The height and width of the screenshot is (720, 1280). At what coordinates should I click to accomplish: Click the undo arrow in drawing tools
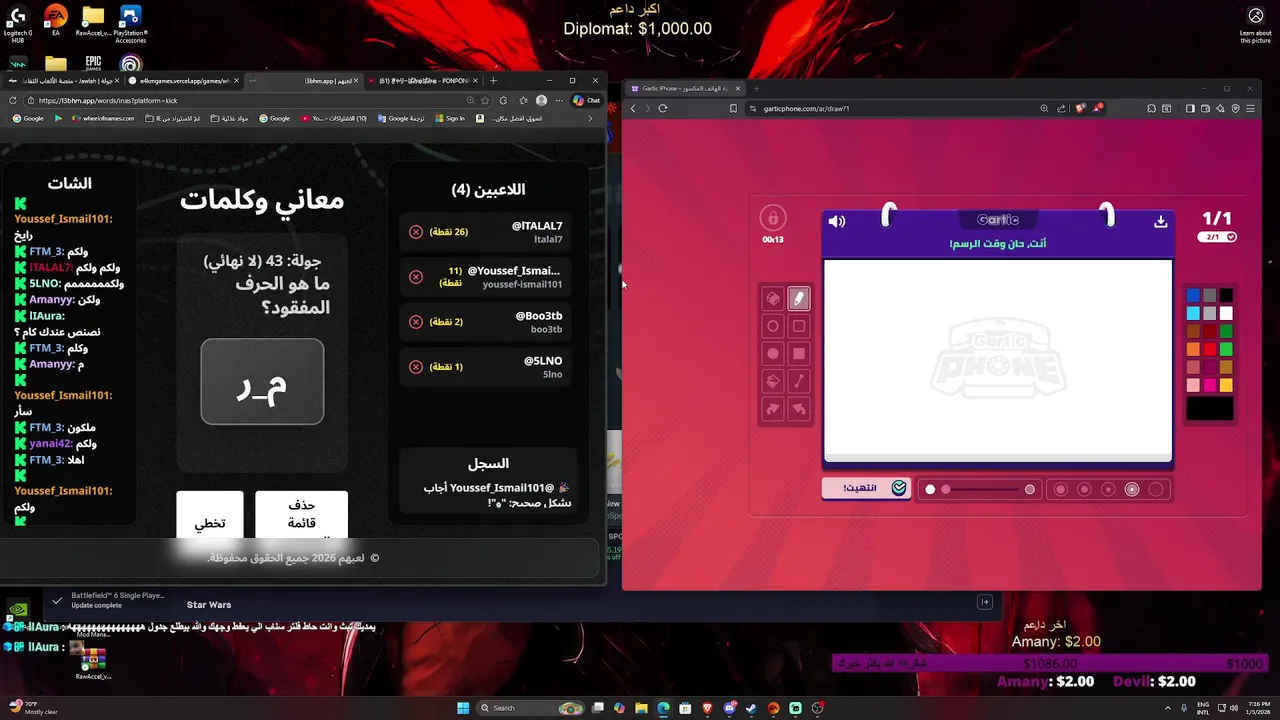[799, 409]
